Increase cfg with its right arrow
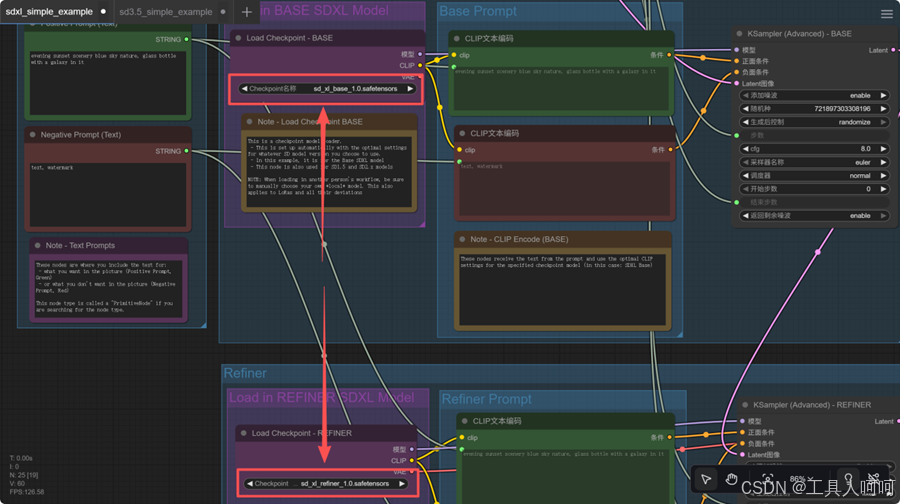Image resolution: width=900 pixels, height=504 pixels. pos(883,149)
